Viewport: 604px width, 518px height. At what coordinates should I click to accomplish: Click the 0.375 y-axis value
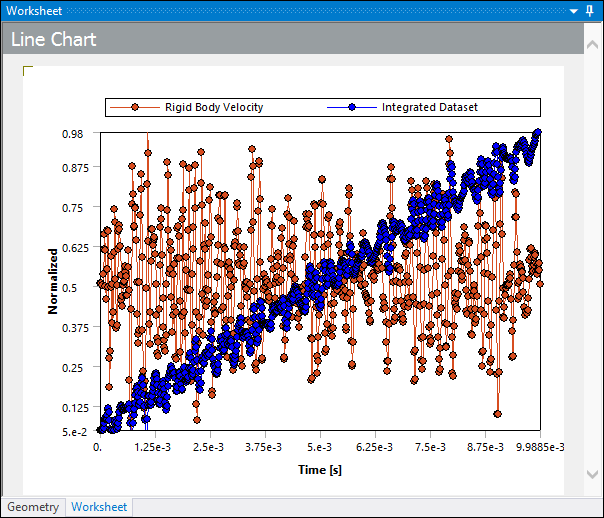click(75, 328)
